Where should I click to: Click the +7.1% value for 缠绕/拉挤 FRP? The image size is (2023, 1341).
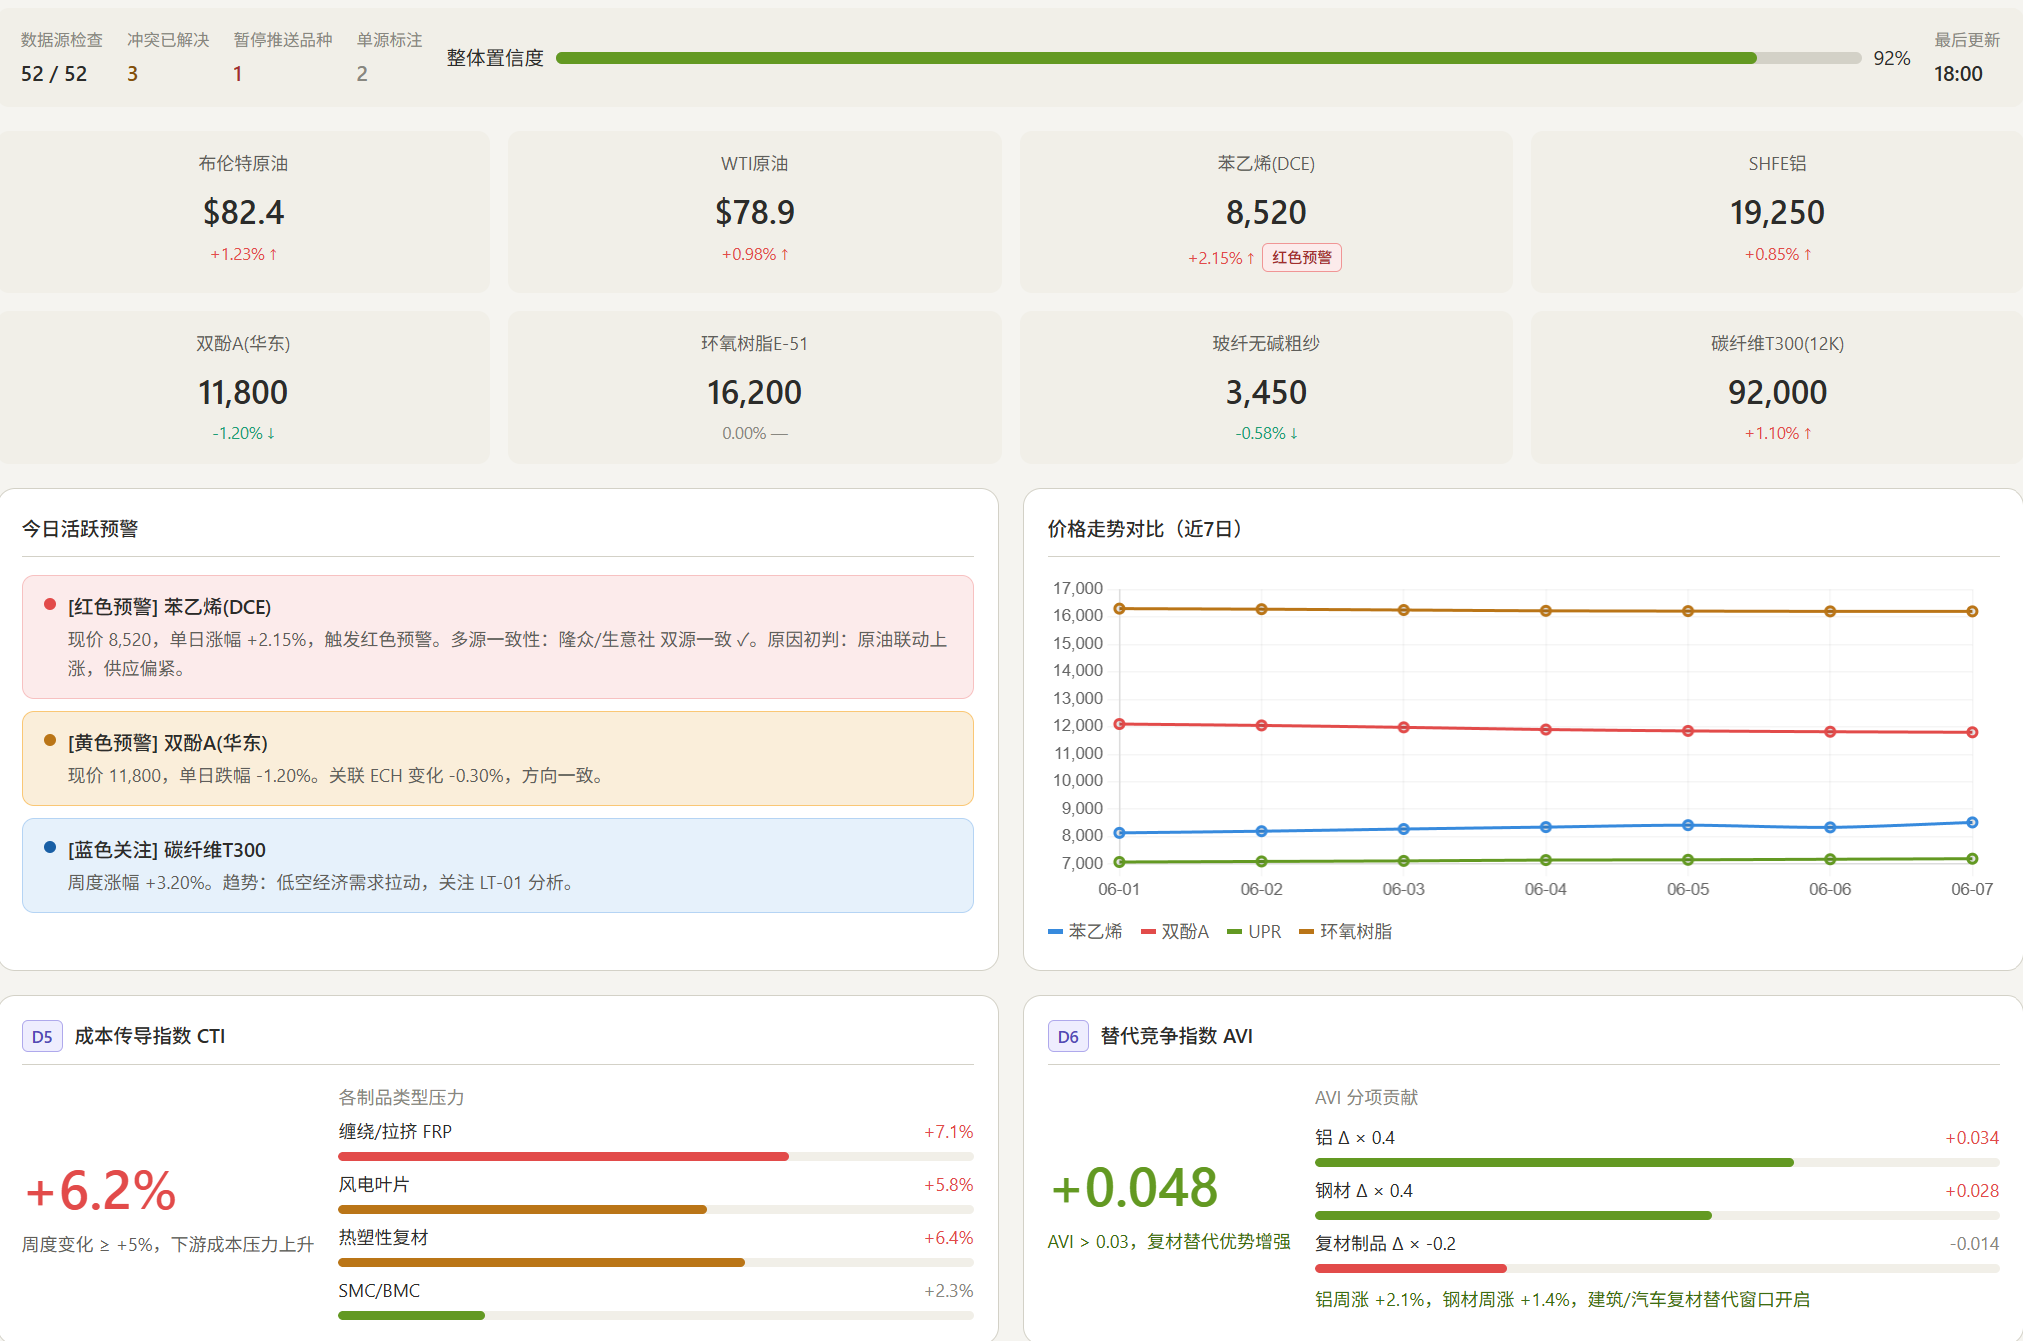point(948,1131)
